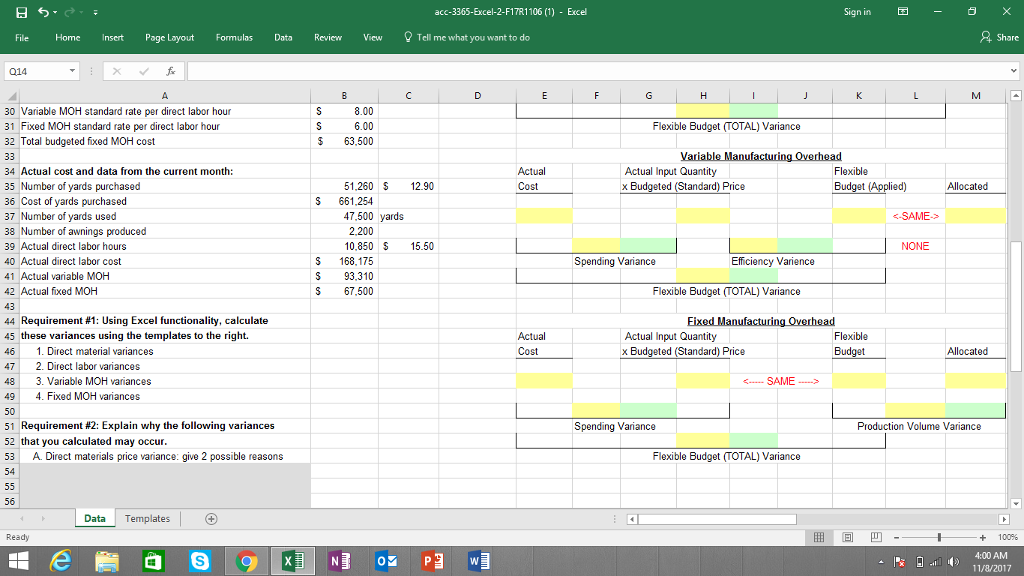
Task: Open PowerPoint from the taskbar
Action: (432, 560)
